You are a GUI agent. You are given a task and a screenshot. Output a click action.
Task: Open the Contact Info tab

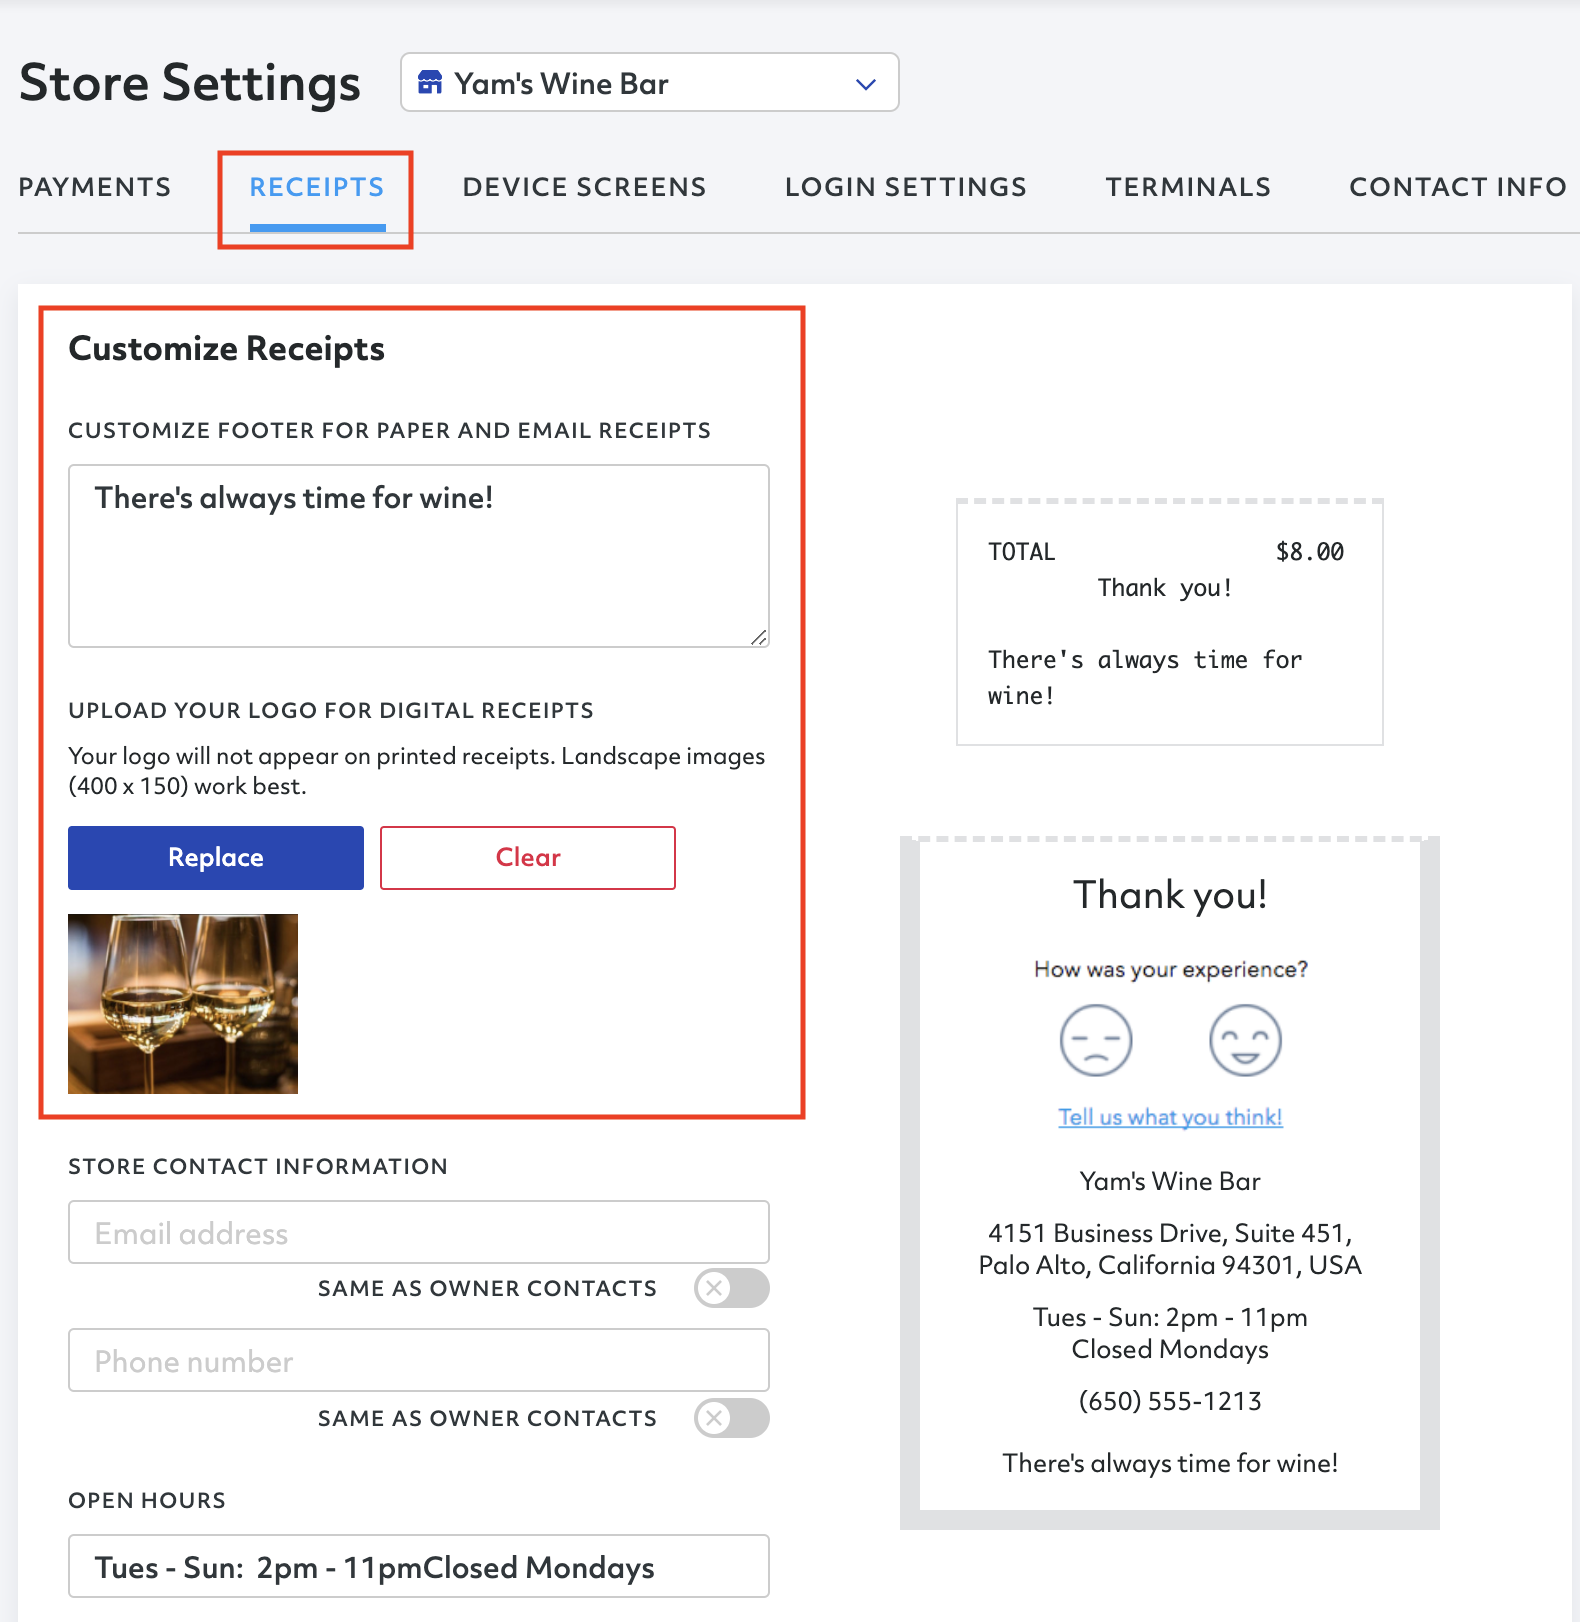pyautogui.click(x=1457, y=187)
